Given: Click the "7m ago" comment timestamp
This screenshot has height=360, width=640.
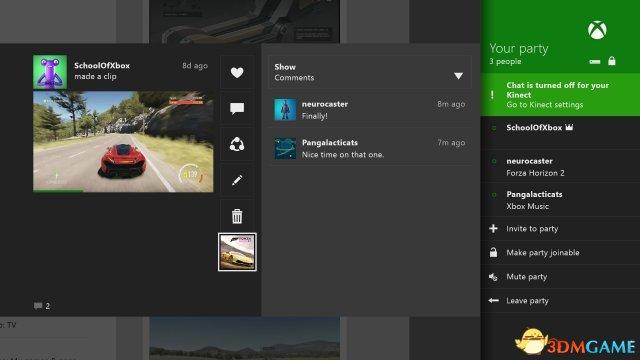Looking at the screenshot, I should coord(451,142).
